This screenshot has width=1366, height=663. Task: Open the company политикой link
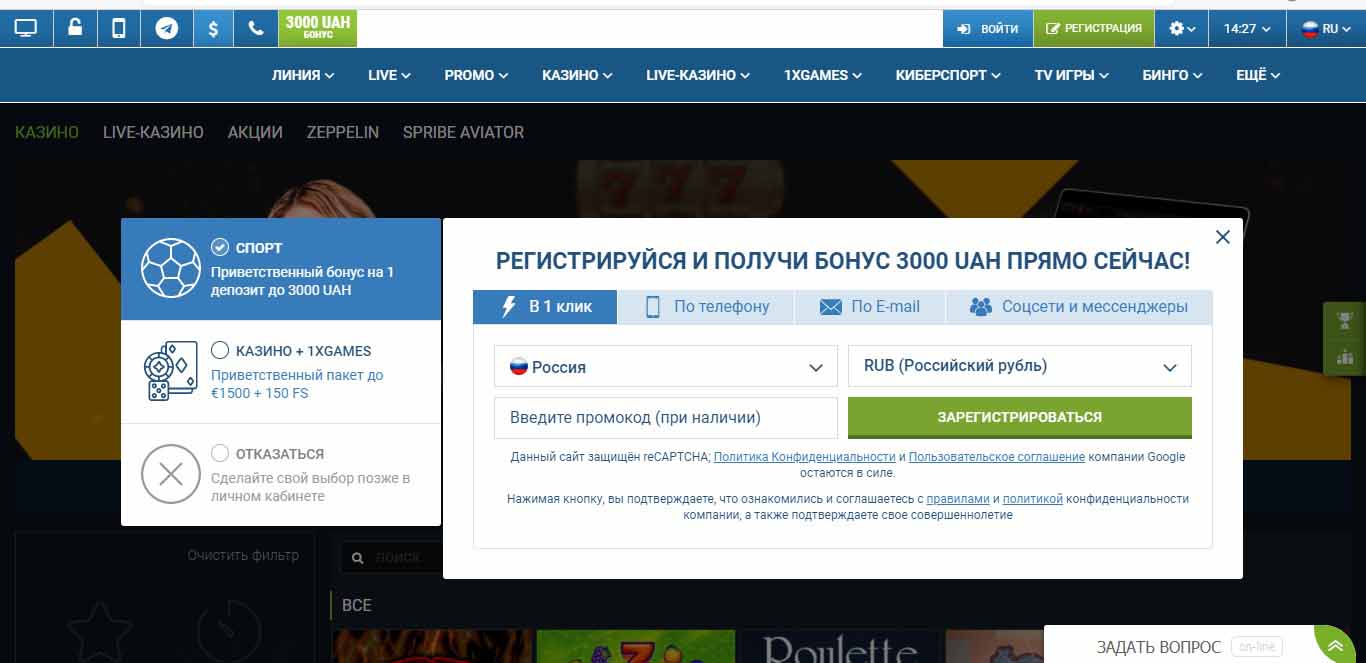pos(1033,498)
